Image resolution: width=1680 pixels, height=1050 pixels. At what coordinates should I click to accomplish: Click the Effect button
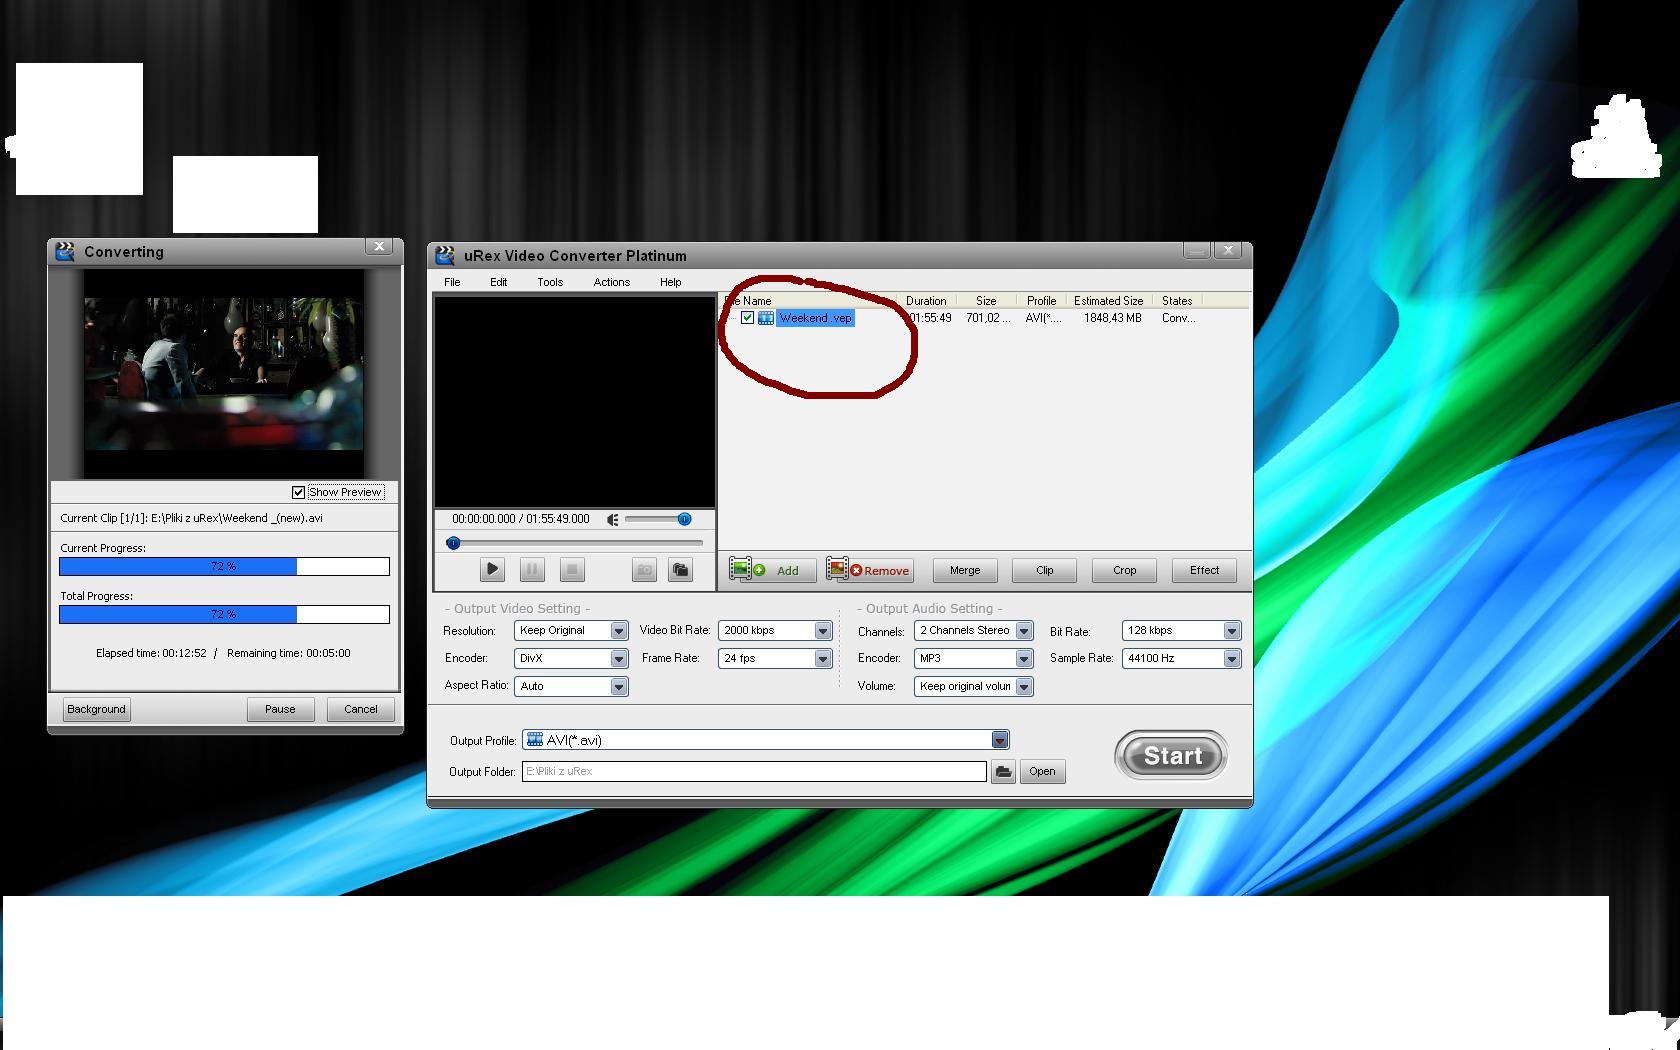1205,570
